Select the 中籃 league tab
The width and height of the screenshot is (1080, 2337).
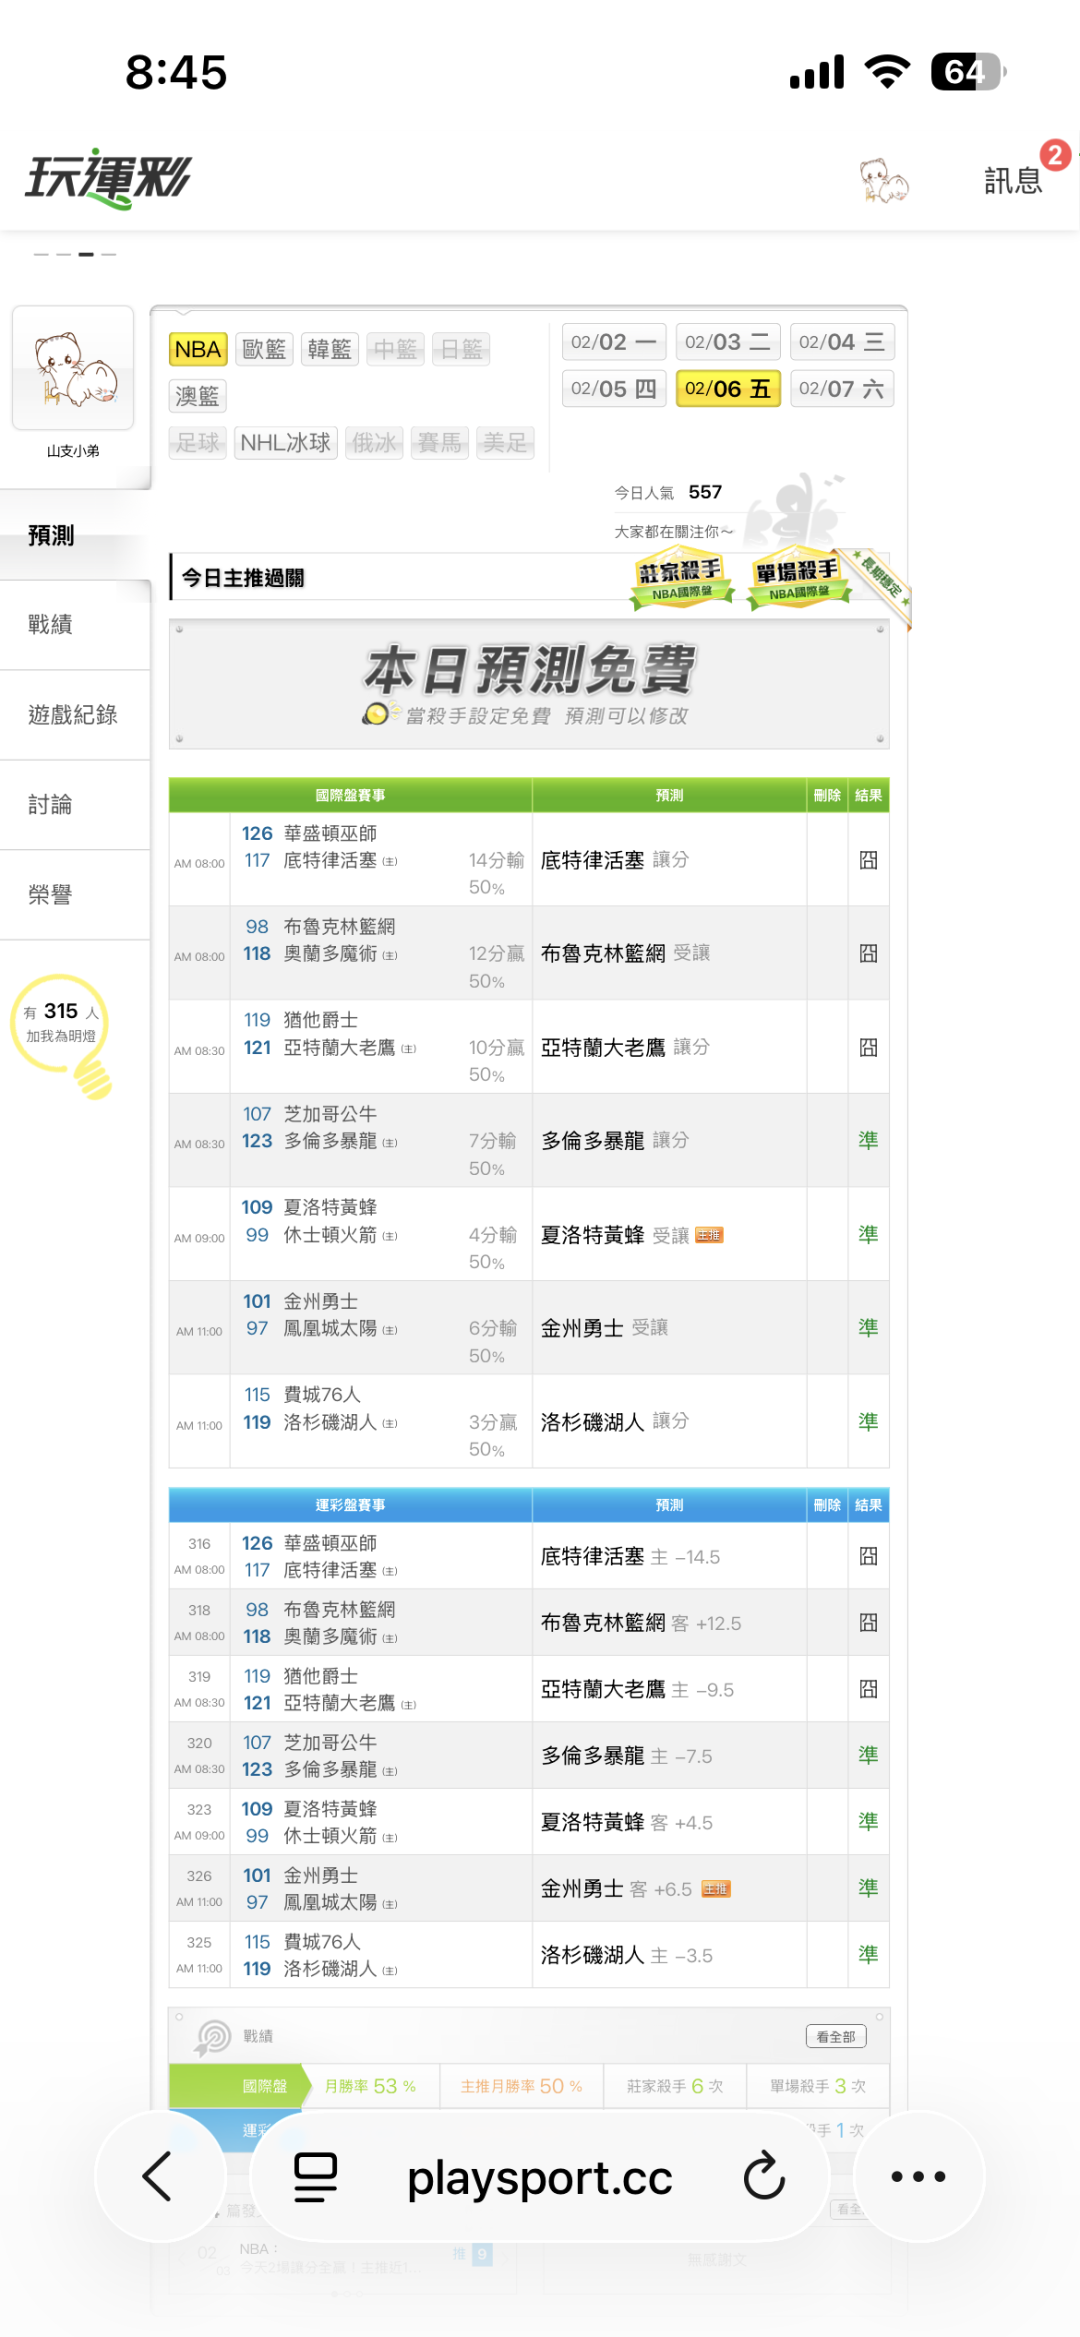coord(395,349)
